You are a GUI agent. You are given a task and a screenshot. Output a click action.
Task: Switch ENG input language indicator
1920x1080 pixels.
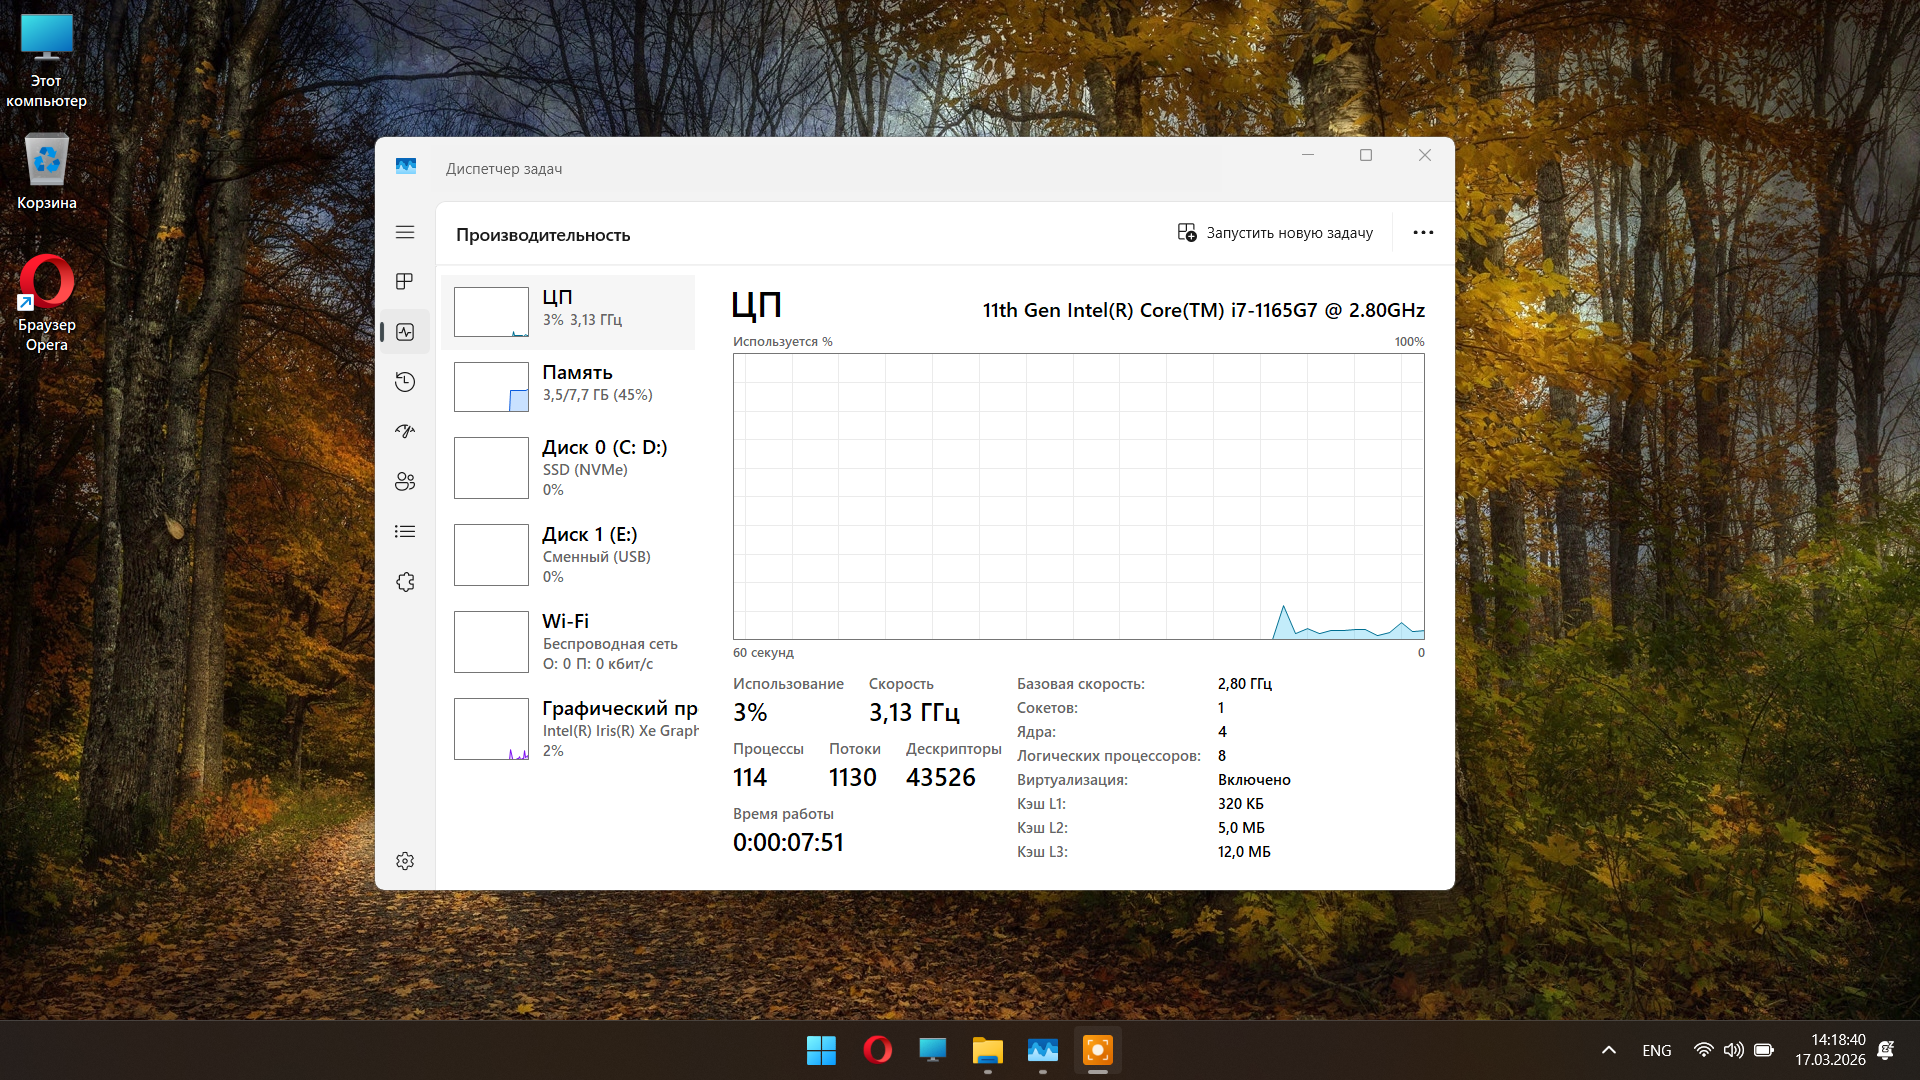coord(1656,1050)
